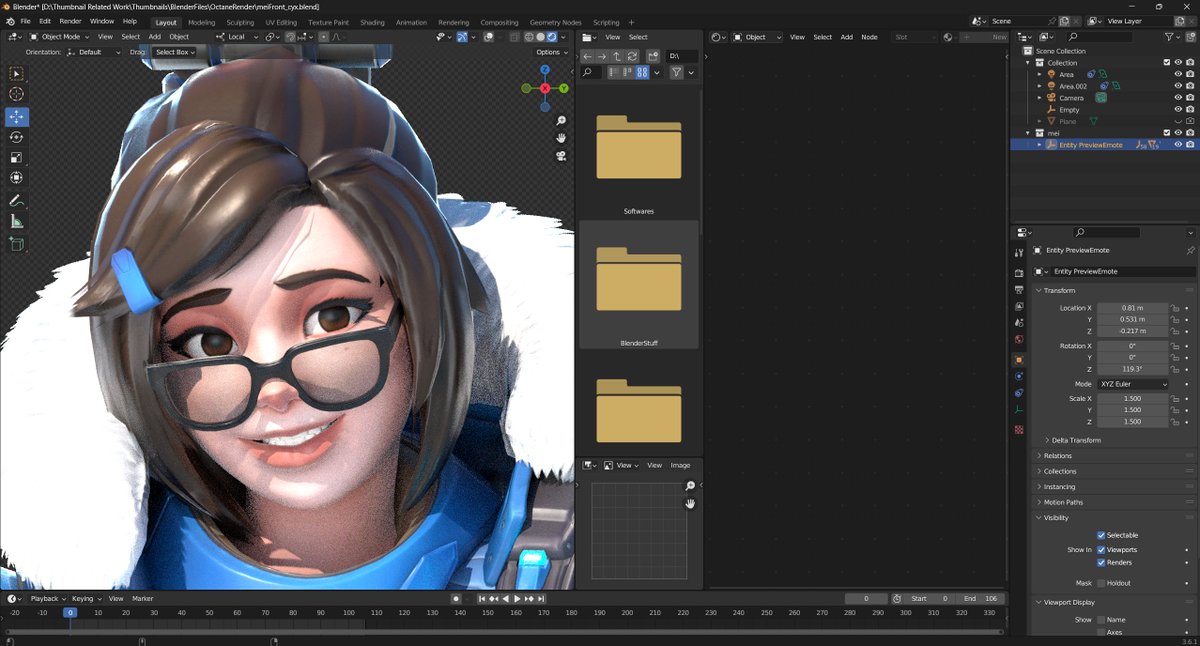1200x646 pixels.
Task: Jump to the timeline start frame
Action: 482,599
